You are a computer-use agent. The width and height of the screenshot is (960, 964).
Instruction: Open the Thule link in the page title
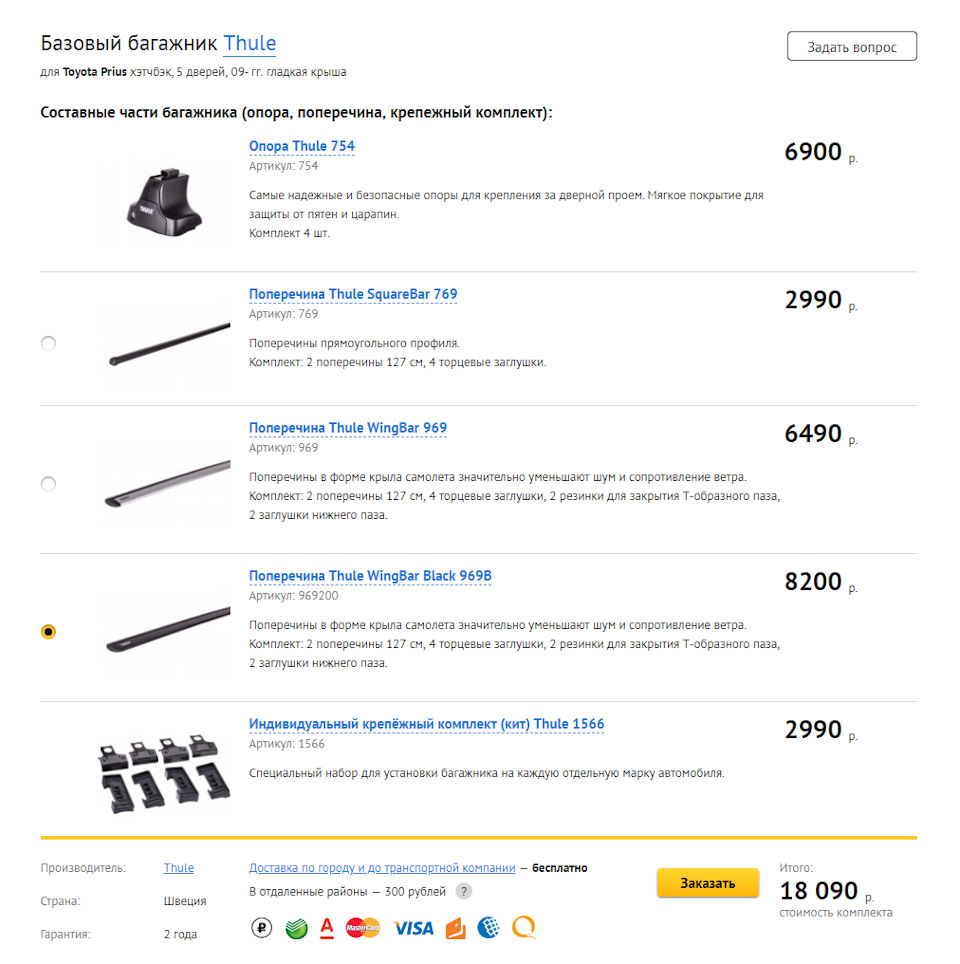[x=250, y=44]
